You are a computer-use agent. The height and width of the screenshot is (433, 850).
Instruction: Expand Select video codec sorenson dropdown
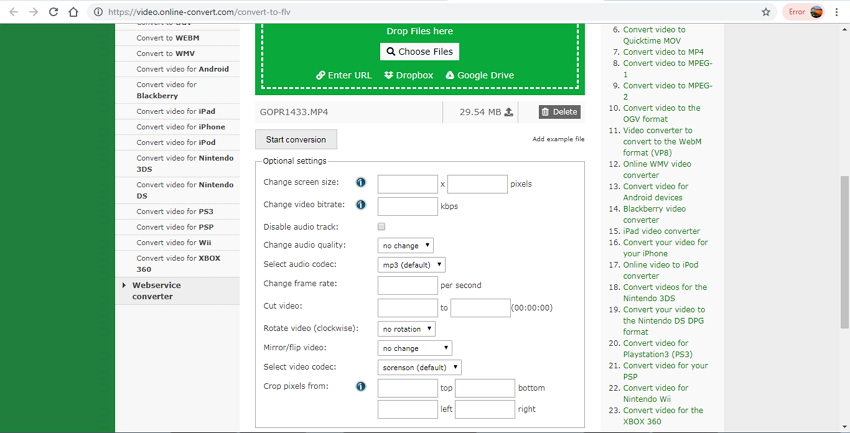pyautogui.click(x=419, y=367)
